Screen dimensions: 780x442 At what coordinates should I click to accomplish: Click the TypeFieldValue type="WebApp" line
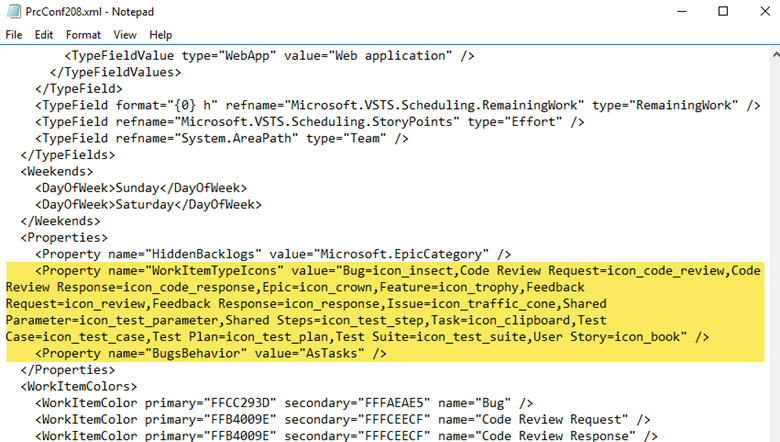pos(269,56)
